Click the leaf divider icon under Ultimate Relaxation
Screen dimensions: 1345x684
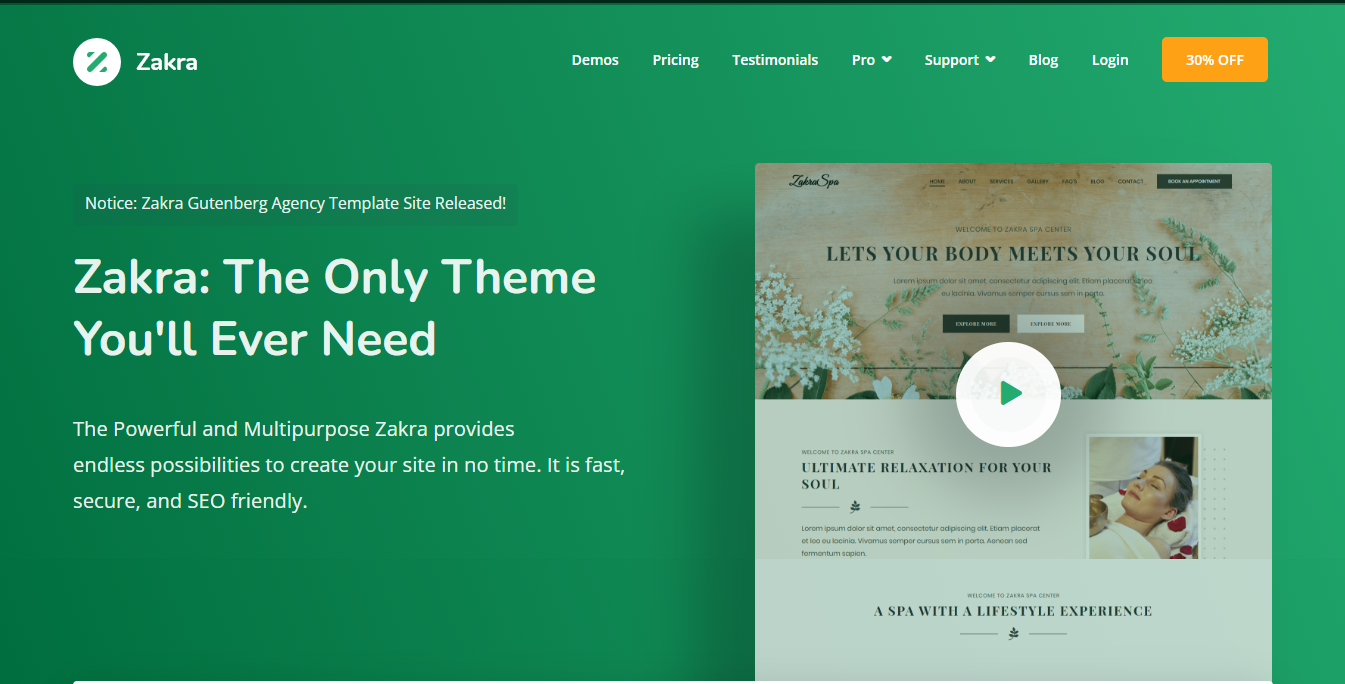855,507
